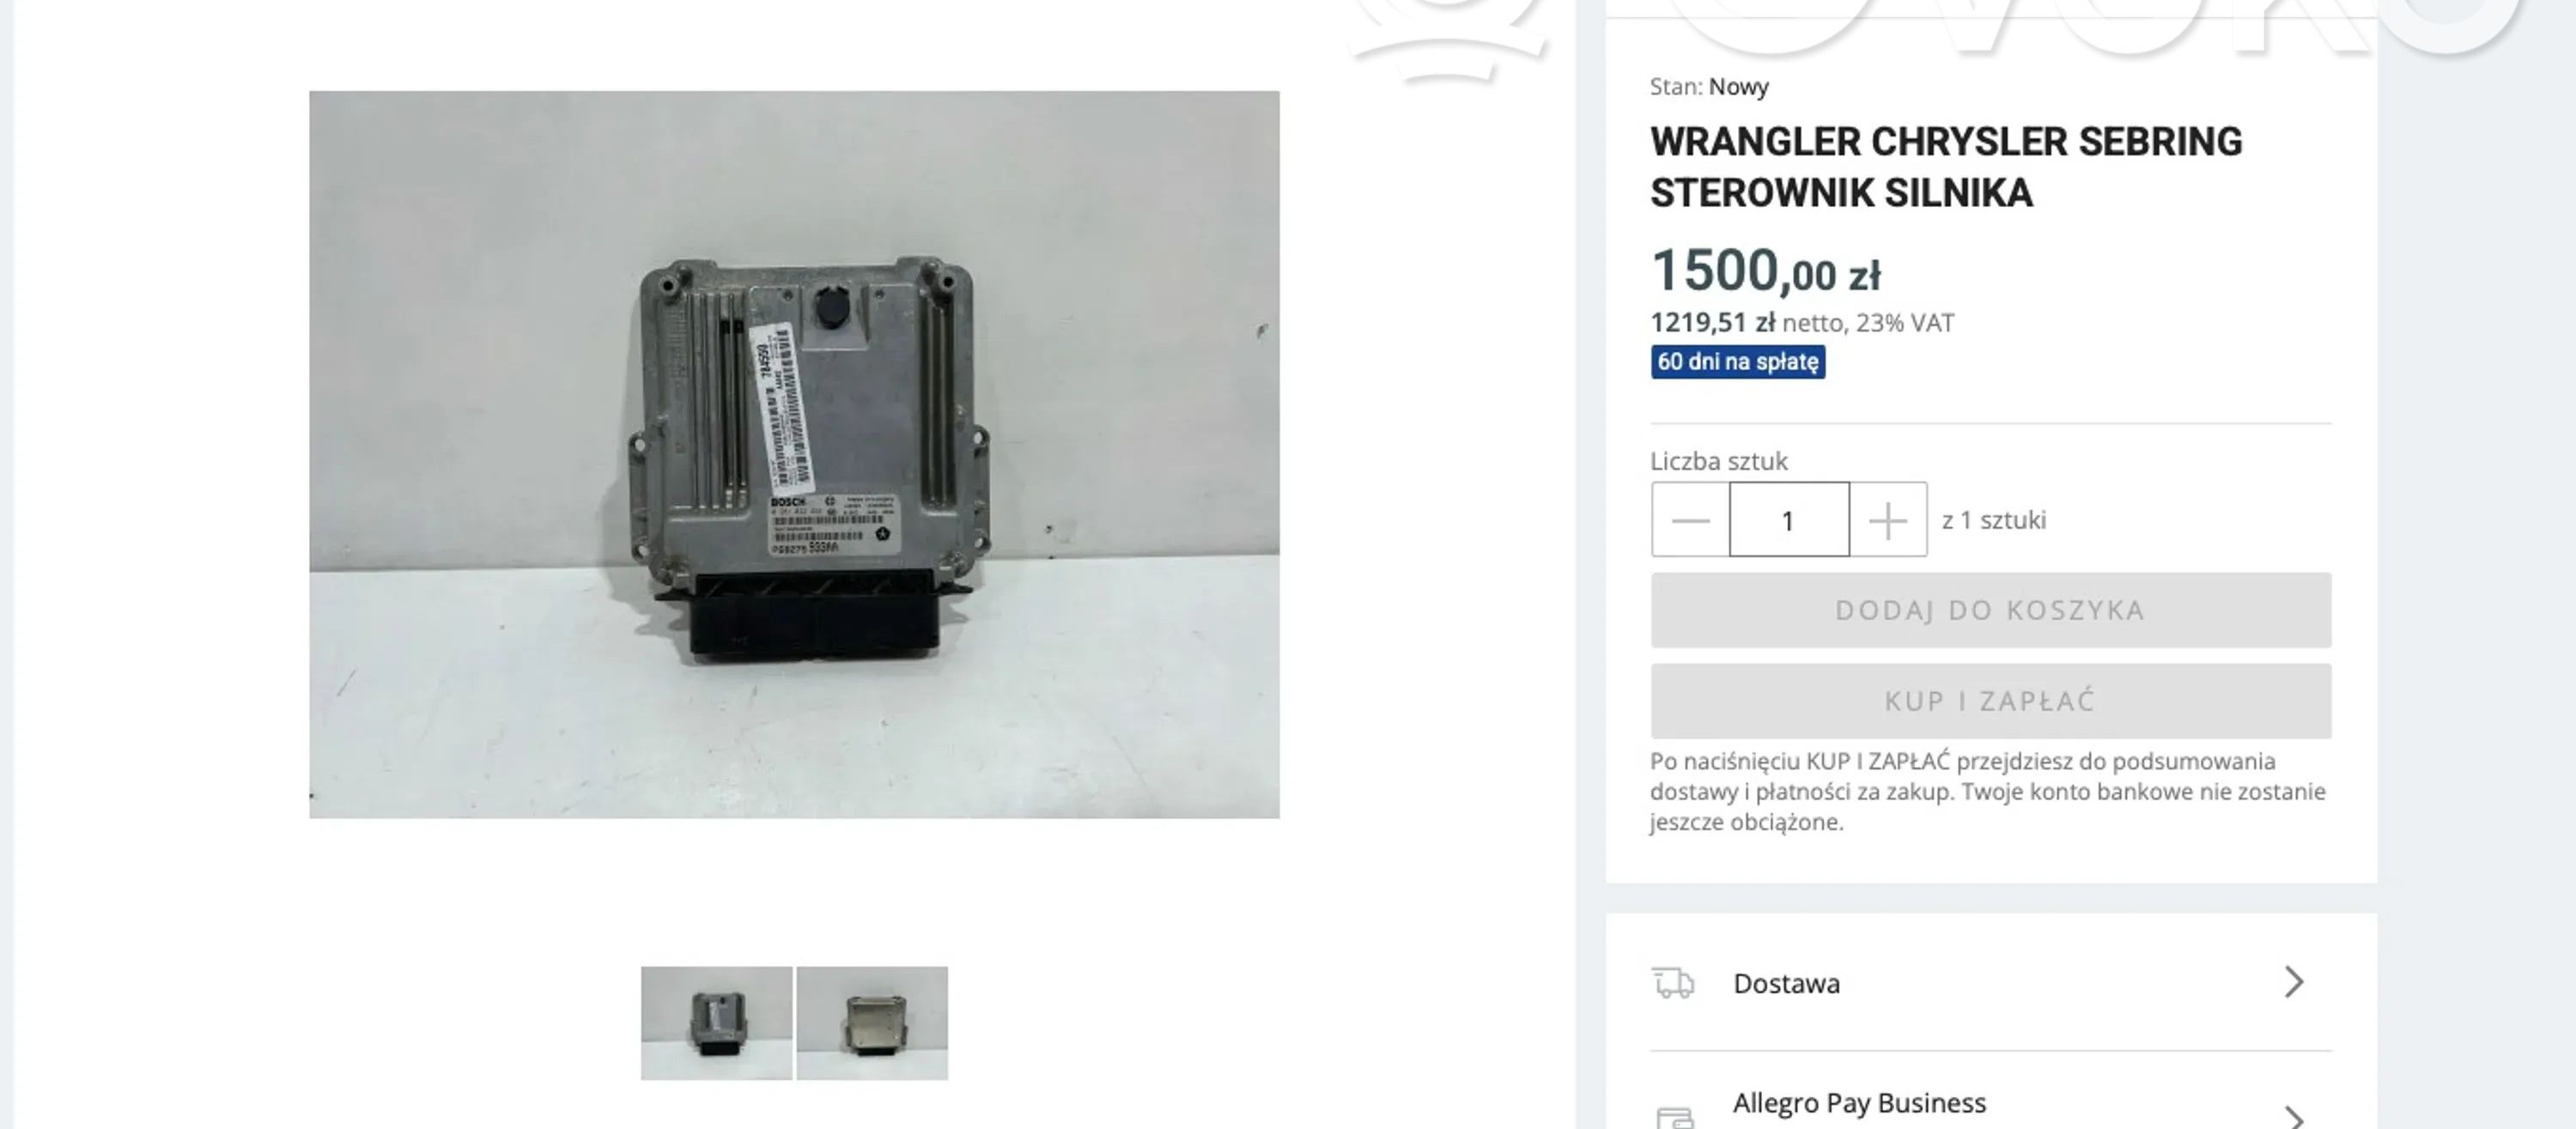Viewport: 2576px width, 1129px height.
Task: Click the KUP I ZAPŁAĆ button
Action: tap(1990, 701)
